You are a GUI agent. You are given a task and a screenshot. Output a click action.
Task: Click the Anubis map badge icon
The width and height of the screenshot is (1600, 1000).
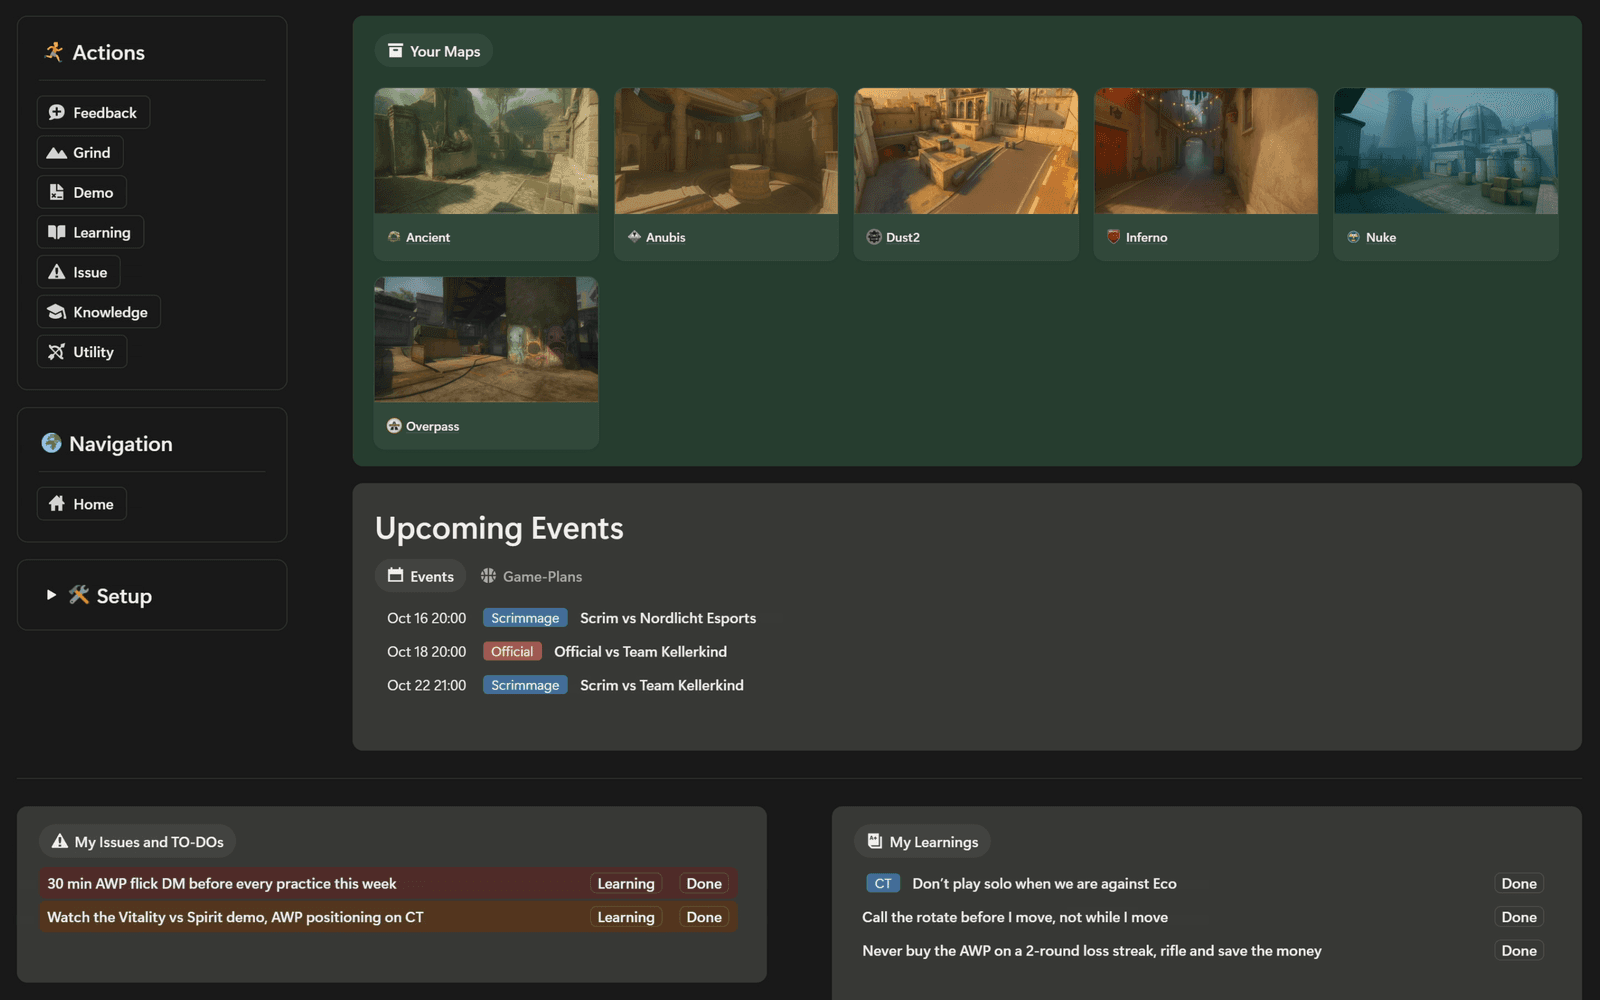tap(634, 237)
